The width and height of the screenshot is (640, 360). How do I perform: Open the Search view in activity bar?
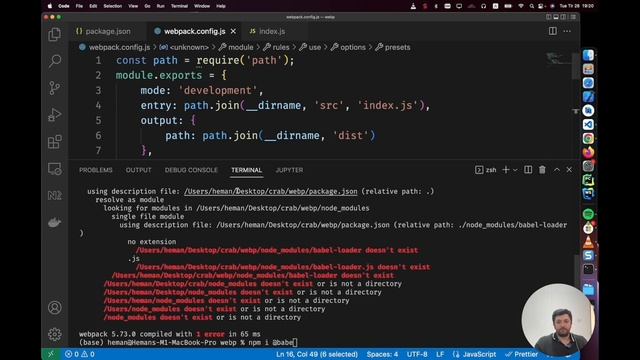(x=55, y=61)
